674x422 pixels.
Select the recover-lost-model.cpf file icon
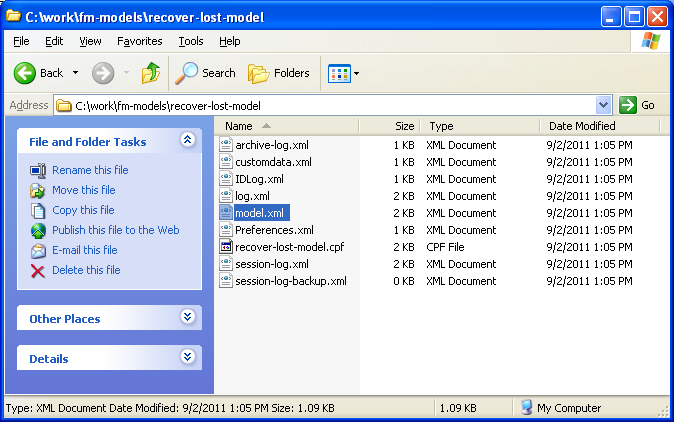click(226, 247)
